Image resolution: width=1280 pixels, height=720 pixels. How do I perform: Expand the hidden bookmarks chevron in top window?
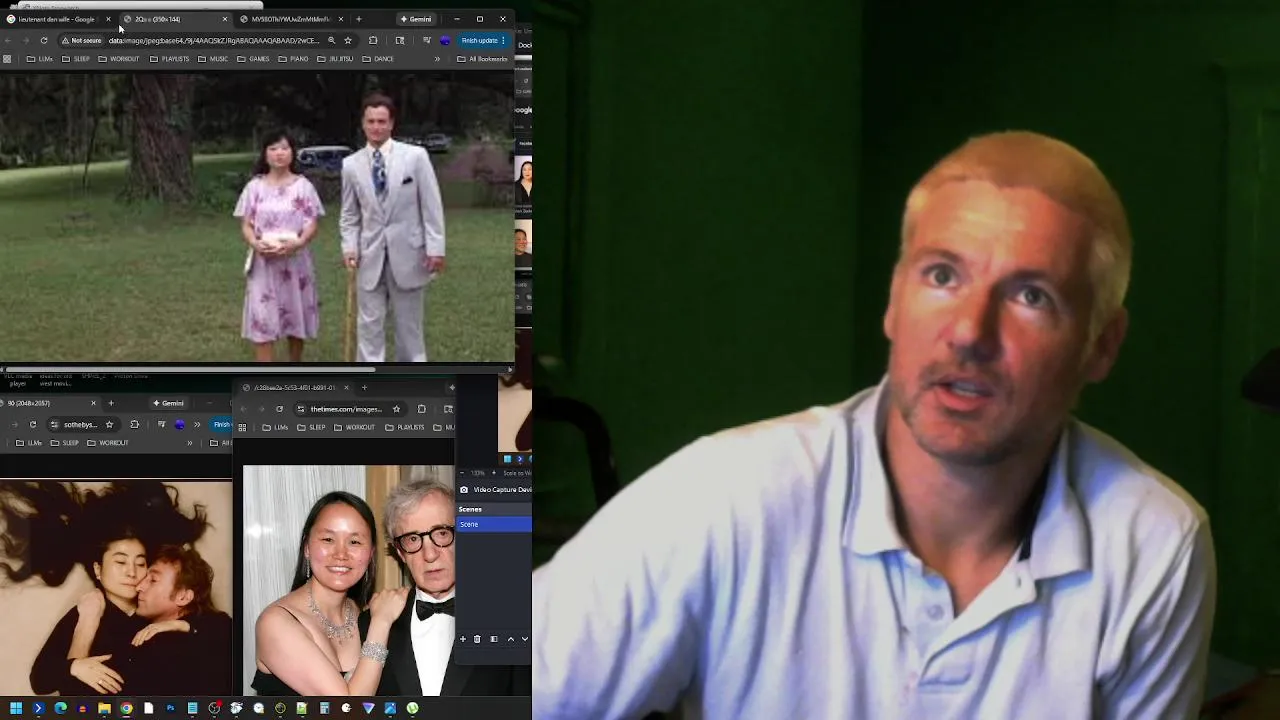(x=437, y=59)
